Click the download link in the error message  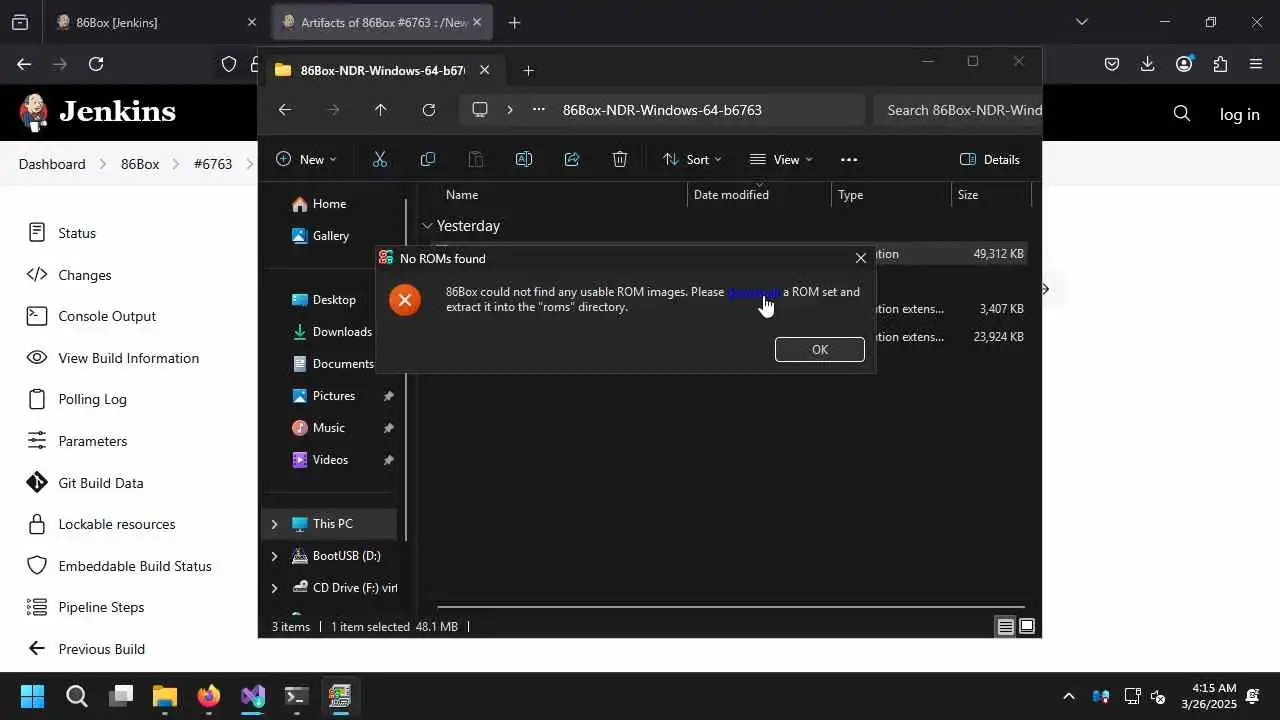tap(753, 292)
